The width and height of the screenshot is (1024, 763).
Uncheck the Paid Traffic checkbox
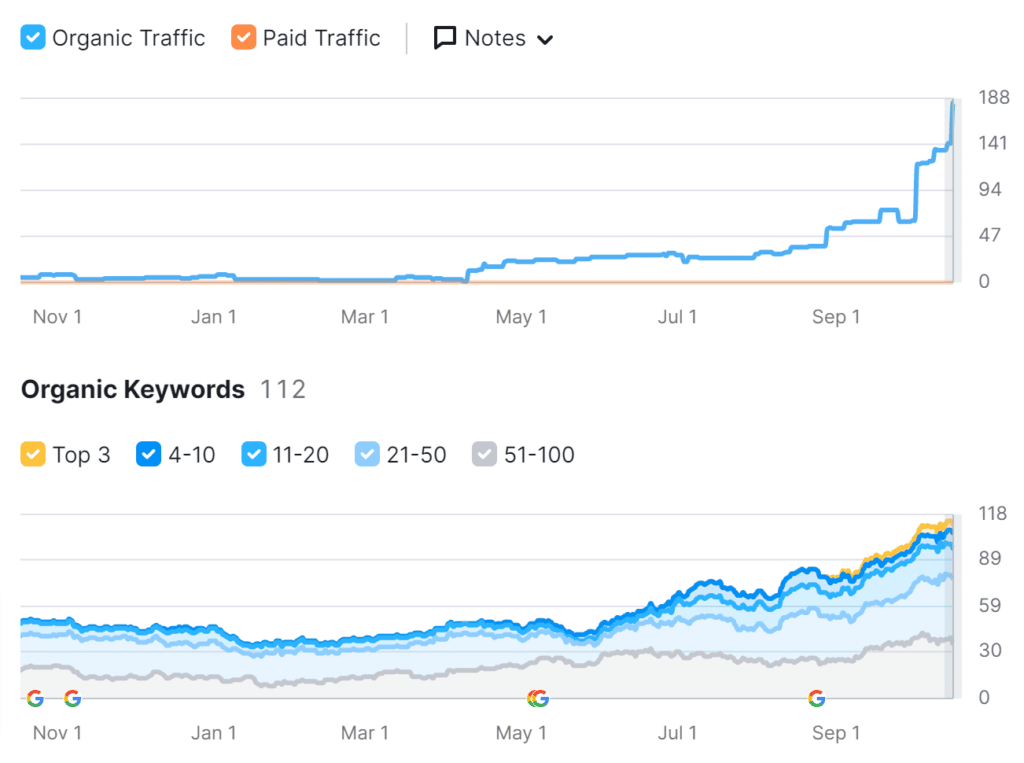(243, 38)
